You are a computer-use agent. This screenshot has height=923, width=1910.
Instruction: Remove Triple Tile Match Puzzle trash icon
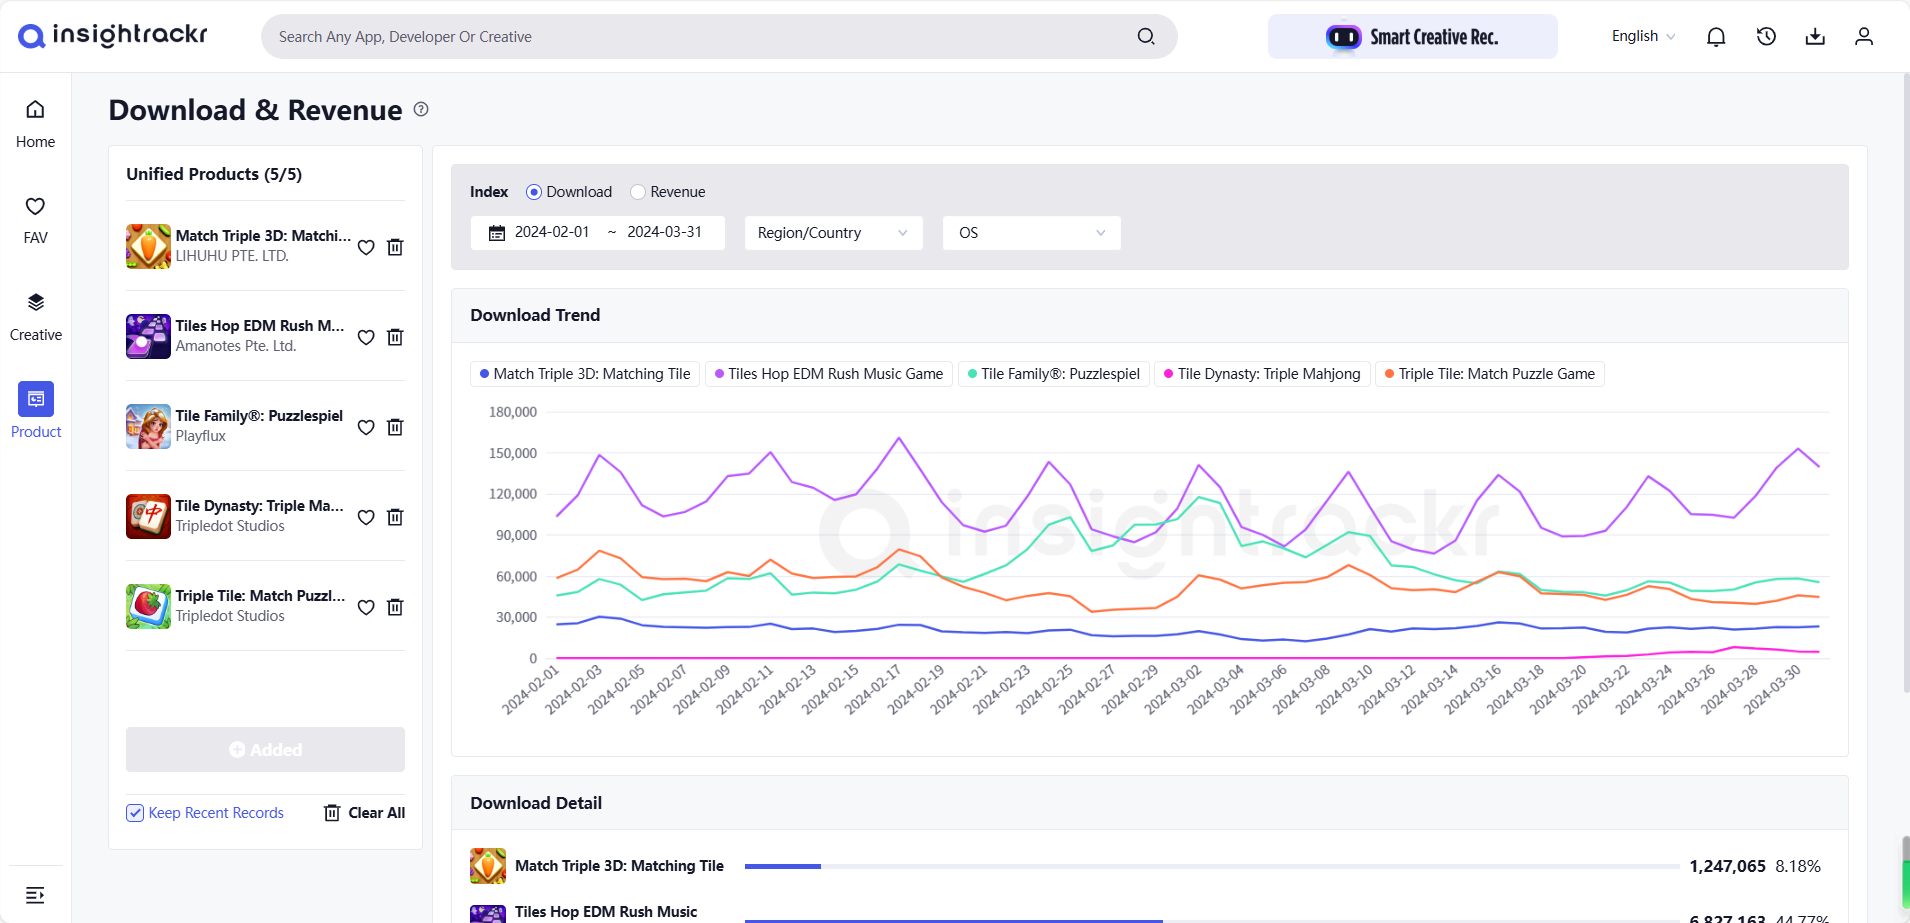tap(395, 607)
